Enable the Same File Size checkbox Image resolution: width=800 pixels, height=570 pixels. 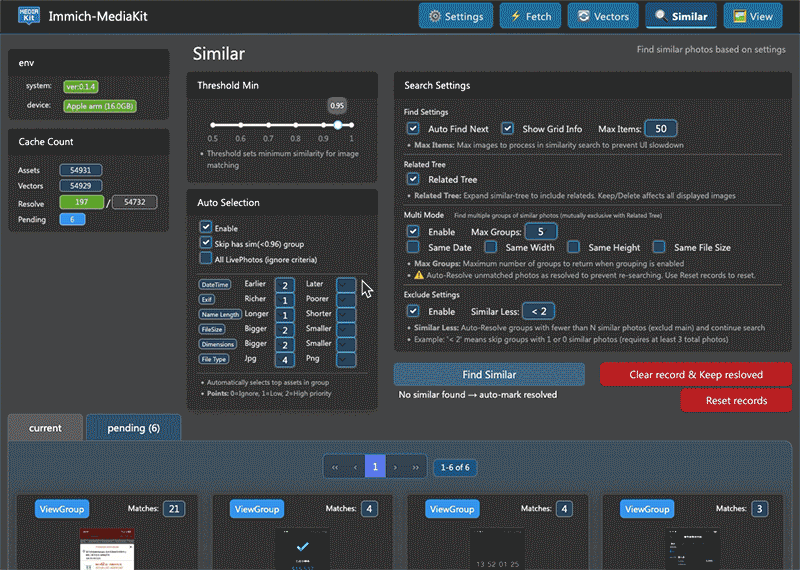[x=659, y=247]
